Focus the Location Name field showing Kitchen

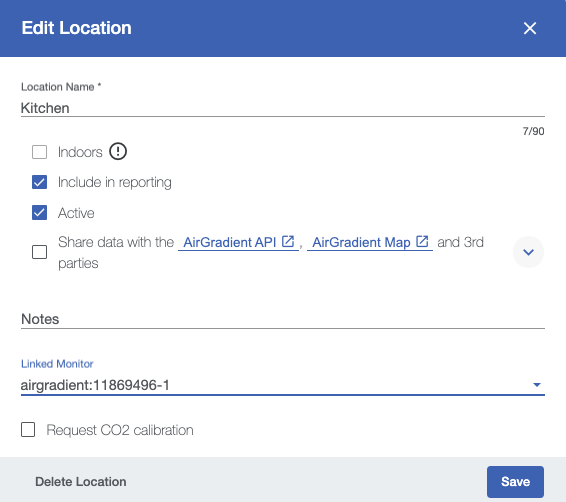283,108
